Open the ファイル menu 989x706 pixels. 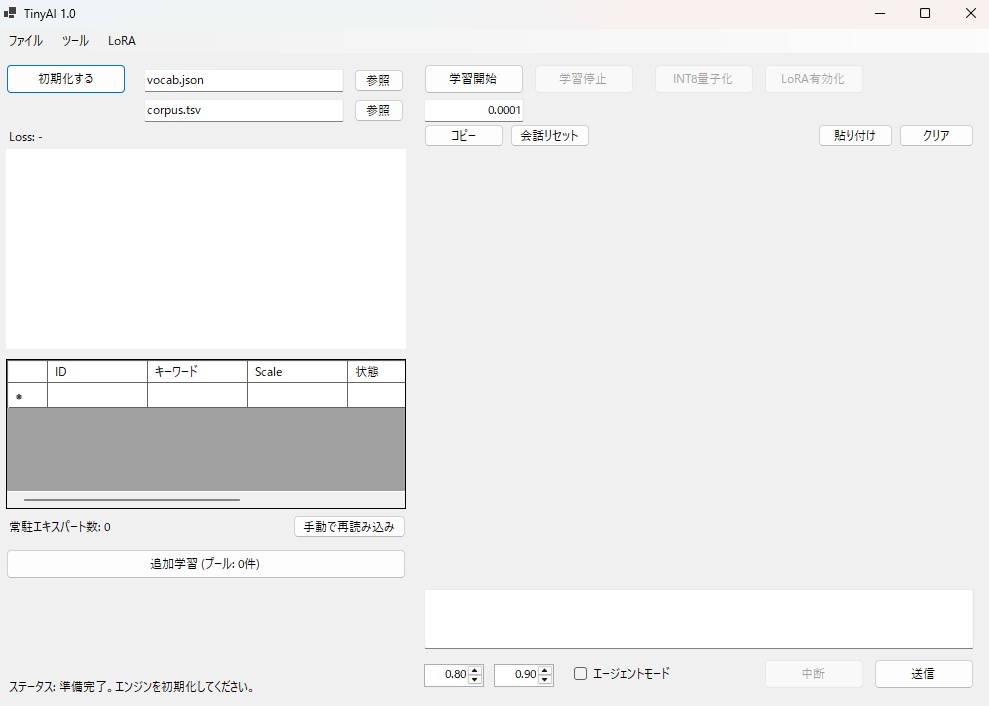tap(26, 41)
